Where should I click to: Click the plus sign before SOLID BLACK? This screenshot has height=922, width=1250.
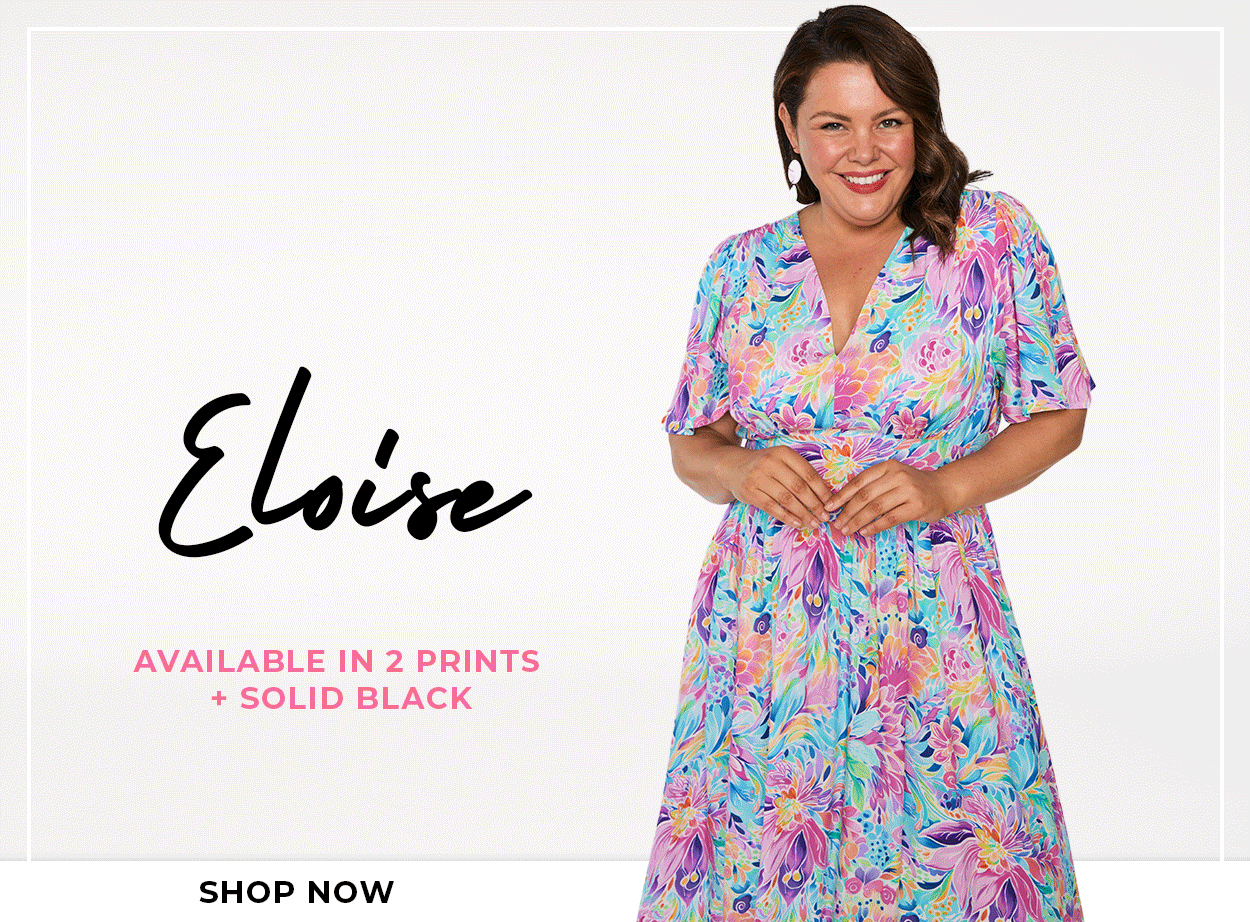point(220,698)
